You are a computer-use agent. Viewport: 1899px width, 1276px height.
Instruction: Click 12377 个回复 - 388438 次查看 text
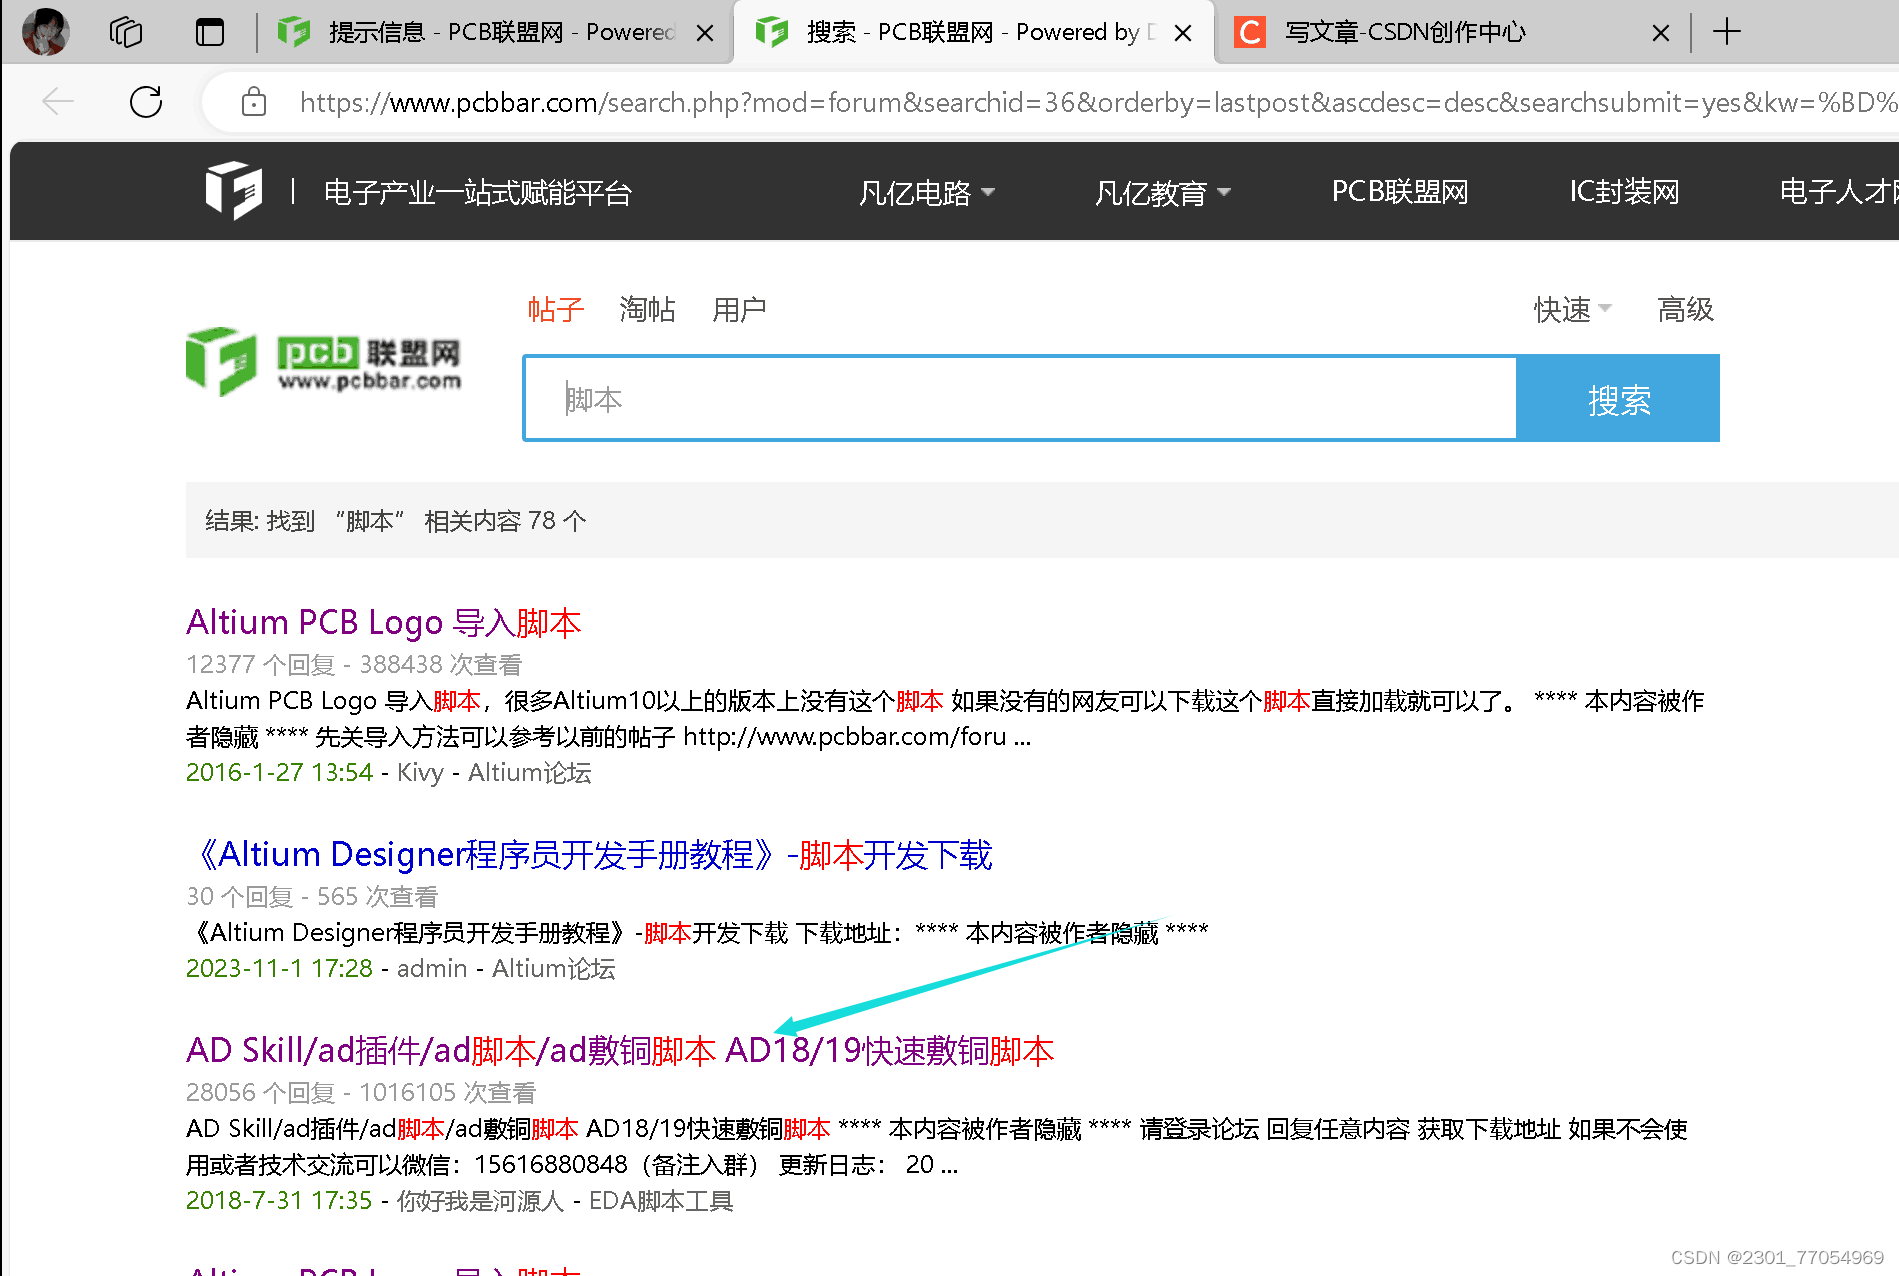(354, 665)
